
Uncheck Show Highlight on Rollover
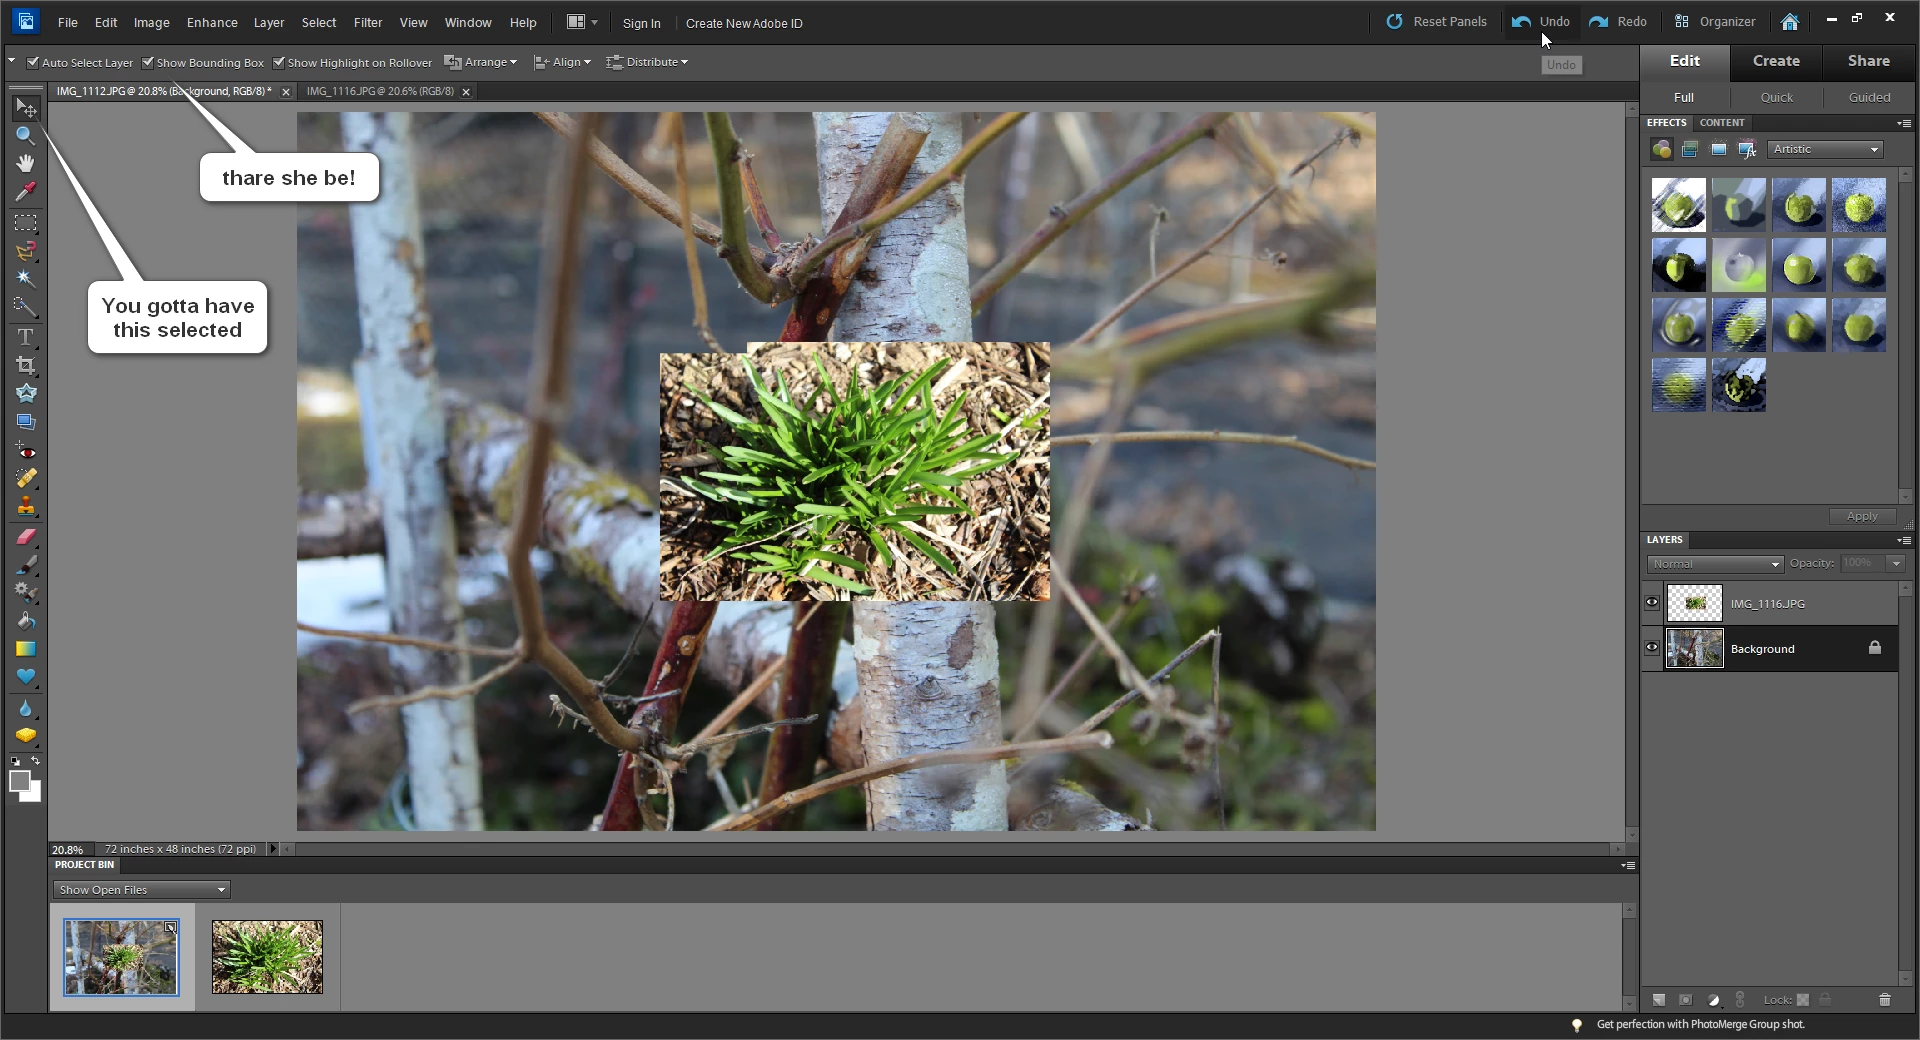[279, 62]
